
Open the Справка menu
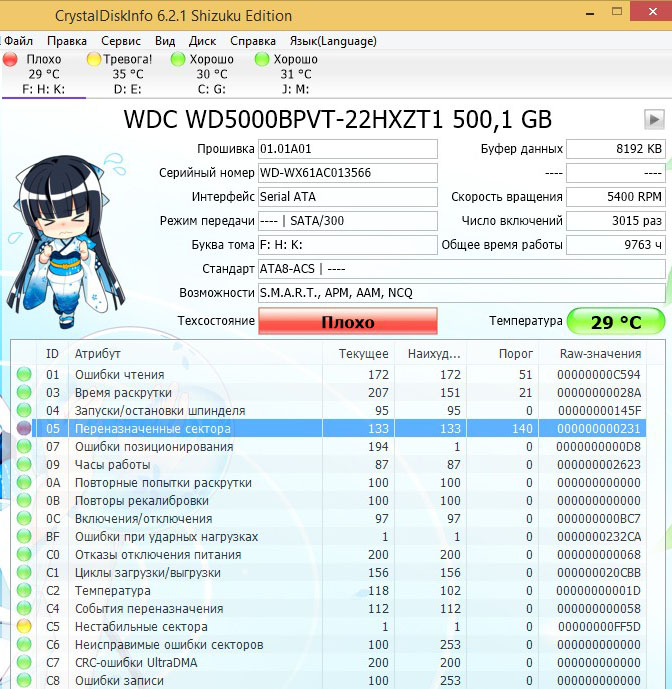(253, 41)
